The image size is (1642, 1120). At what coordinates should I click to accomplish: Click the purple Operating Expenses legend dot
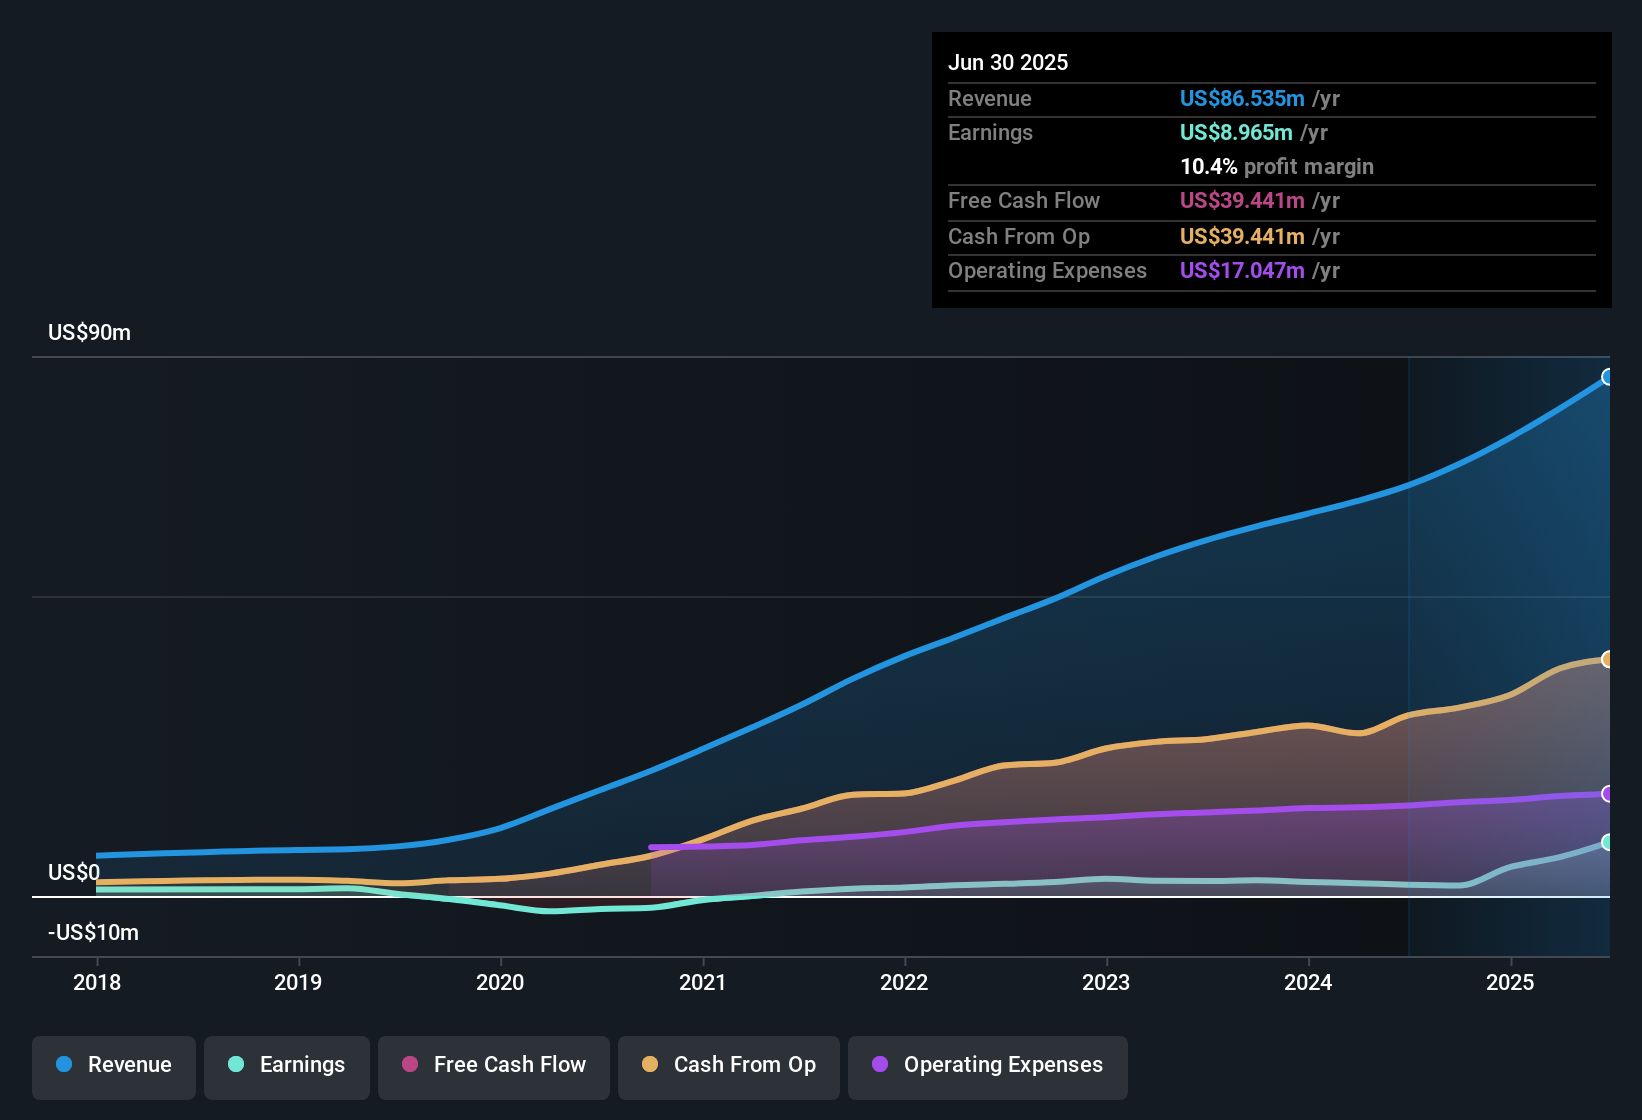tap(880, 1065)
